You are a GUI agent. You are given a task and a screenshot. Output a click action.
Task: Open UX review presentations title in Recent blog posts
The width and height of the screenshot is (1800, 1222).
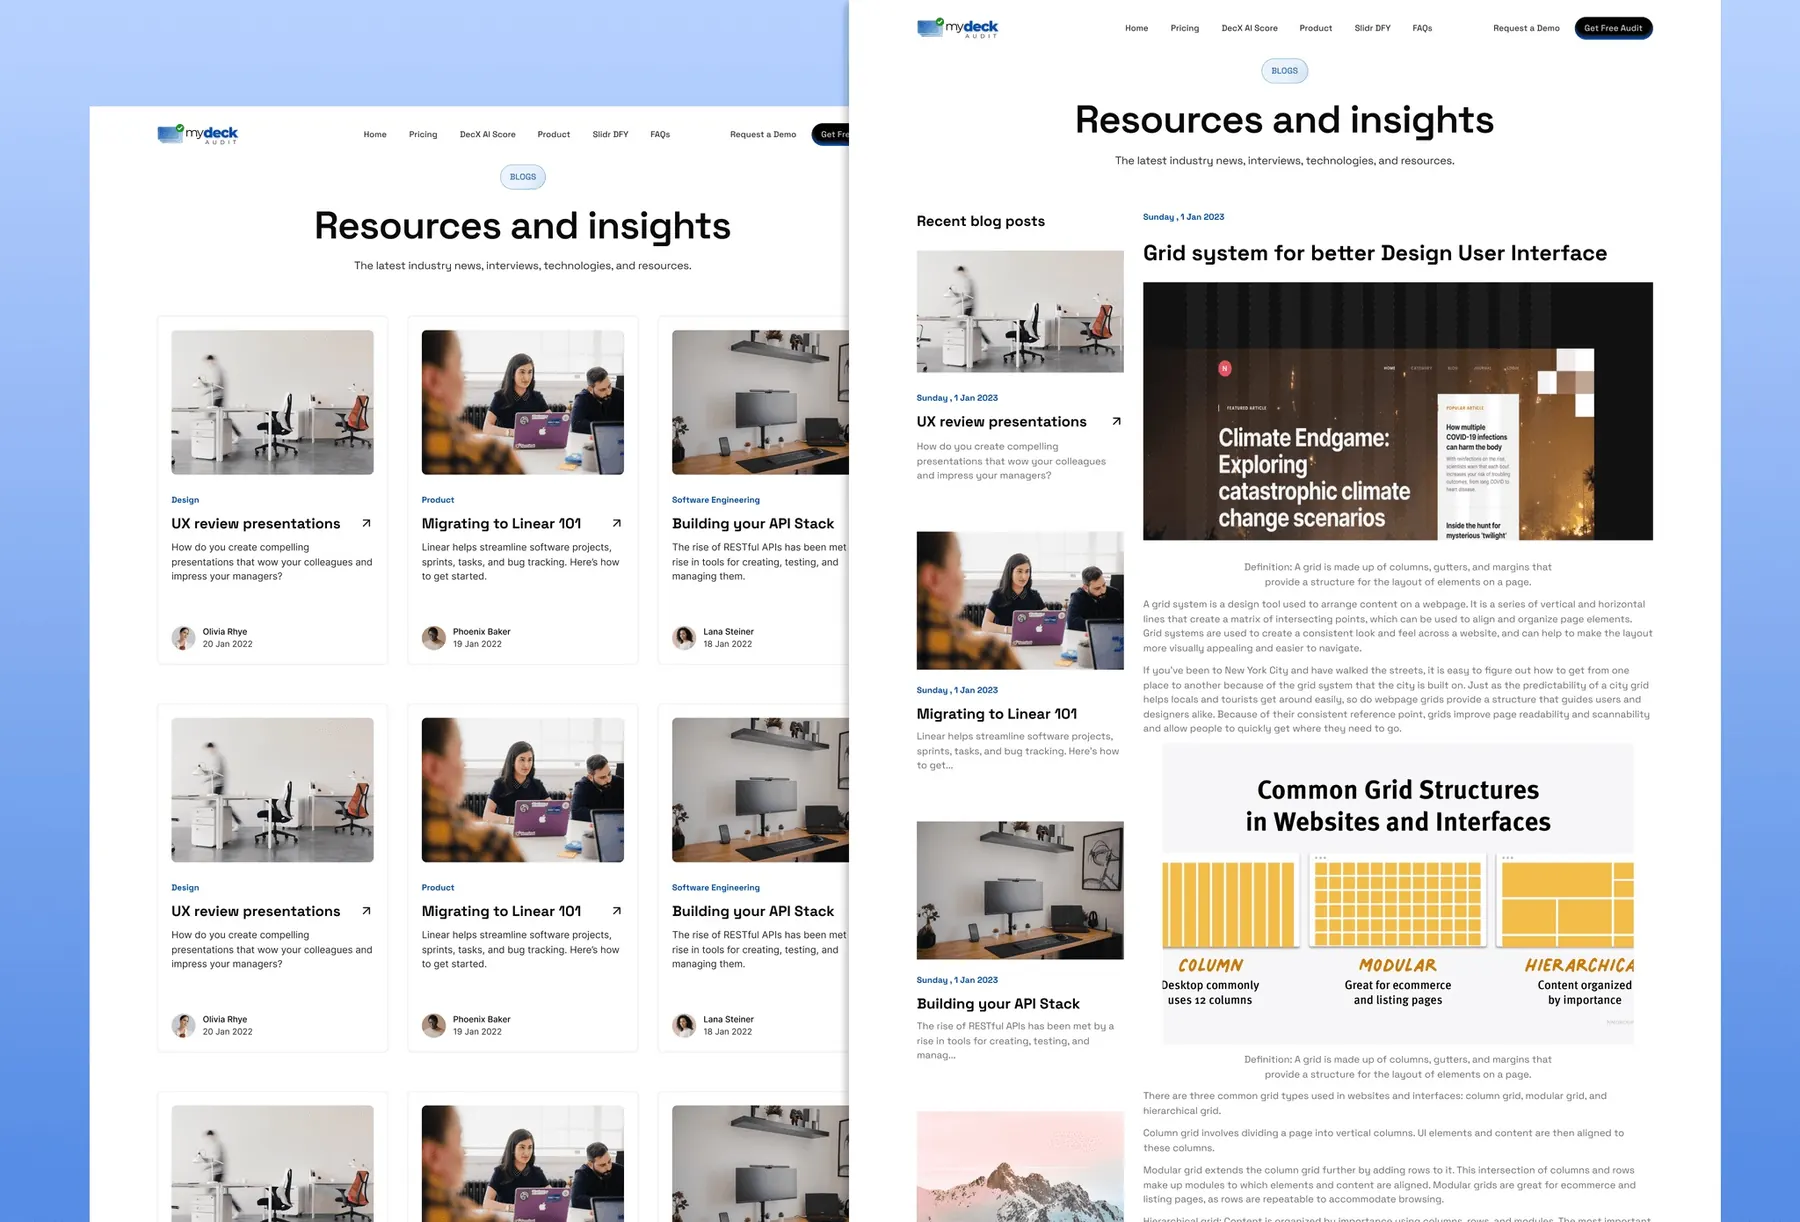pos(1002,422)
